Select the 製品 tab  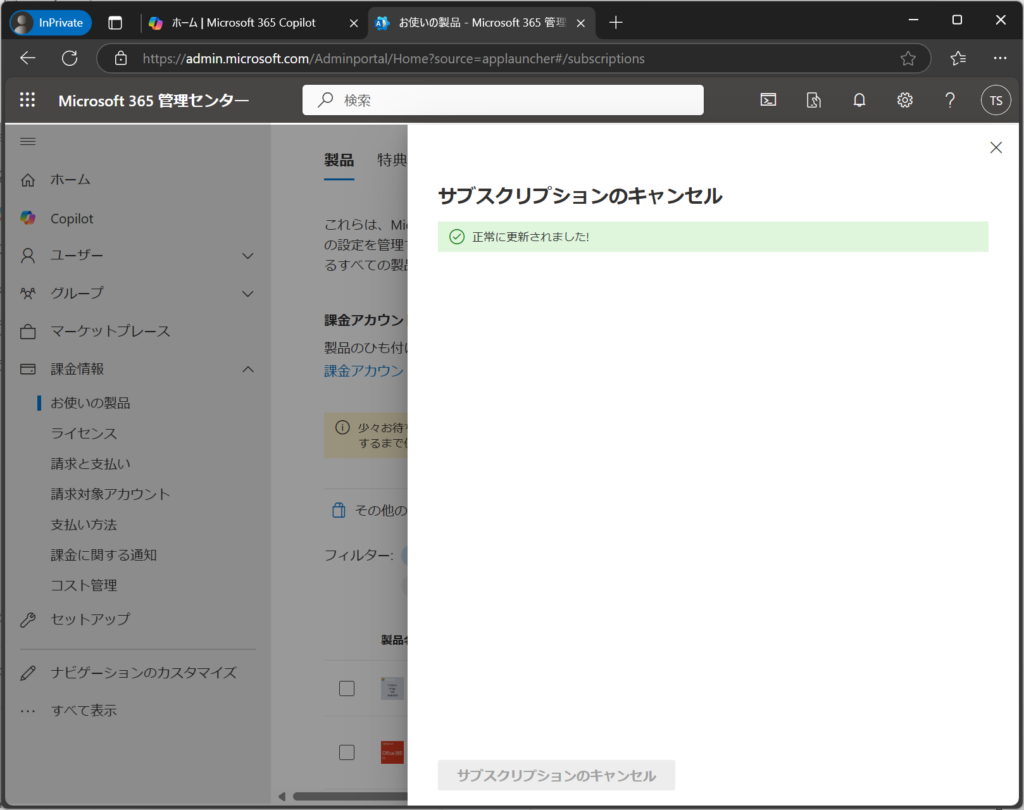[339, 160]
